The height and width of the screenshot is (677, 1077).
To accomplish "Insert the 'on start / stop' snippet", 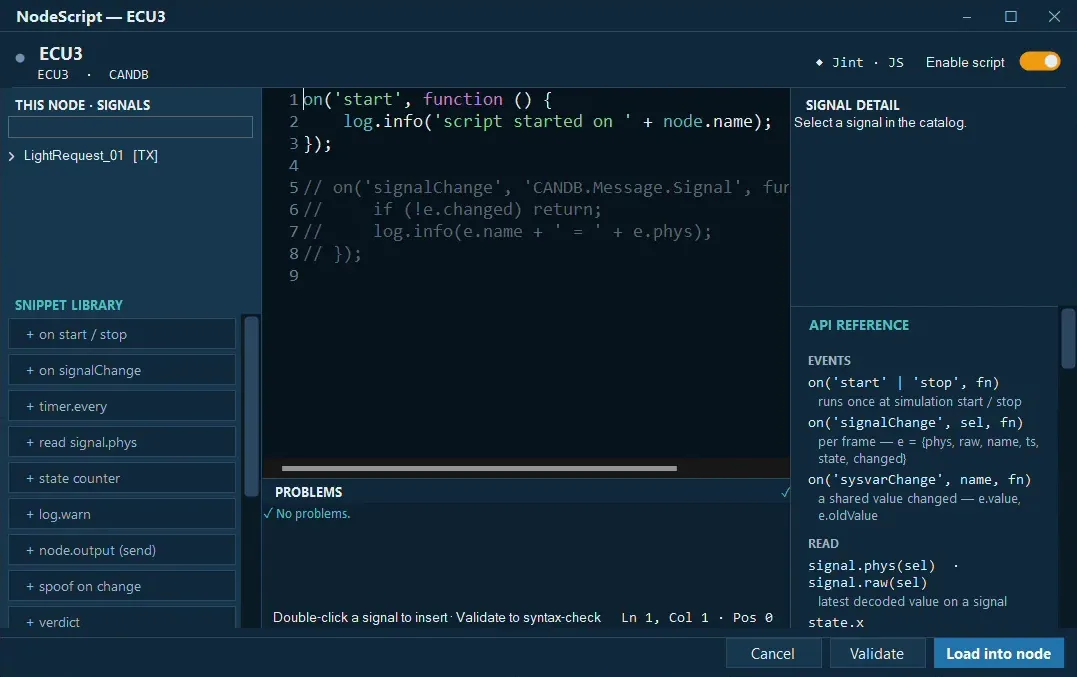I will click(x=122, y=334).
